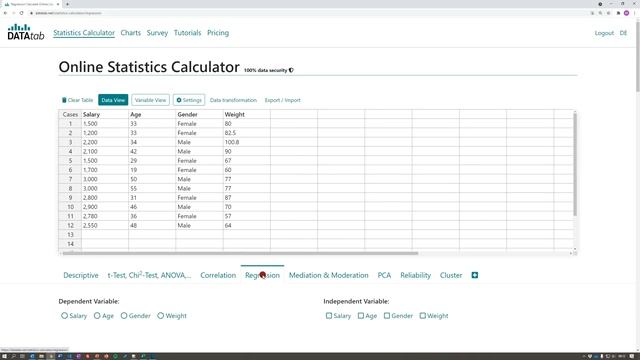Click the DATAtab logo
640x360 pixels.
point(26,32)
